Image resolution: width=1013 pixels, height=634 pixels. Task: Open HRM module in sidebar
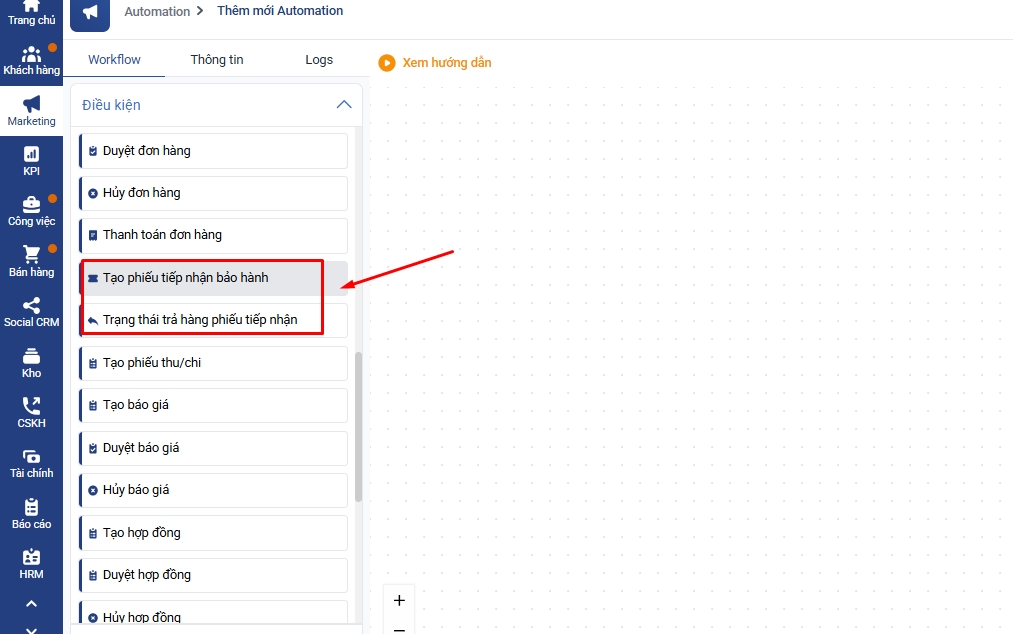pos(31,564)
